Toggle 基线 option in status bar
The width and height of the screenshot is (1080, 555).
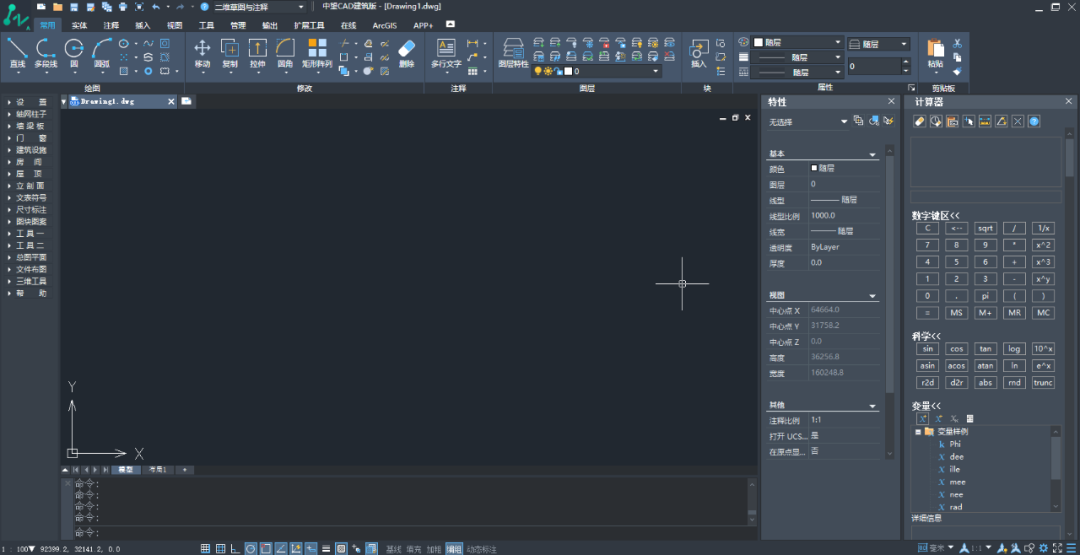[x=393, y=549]
